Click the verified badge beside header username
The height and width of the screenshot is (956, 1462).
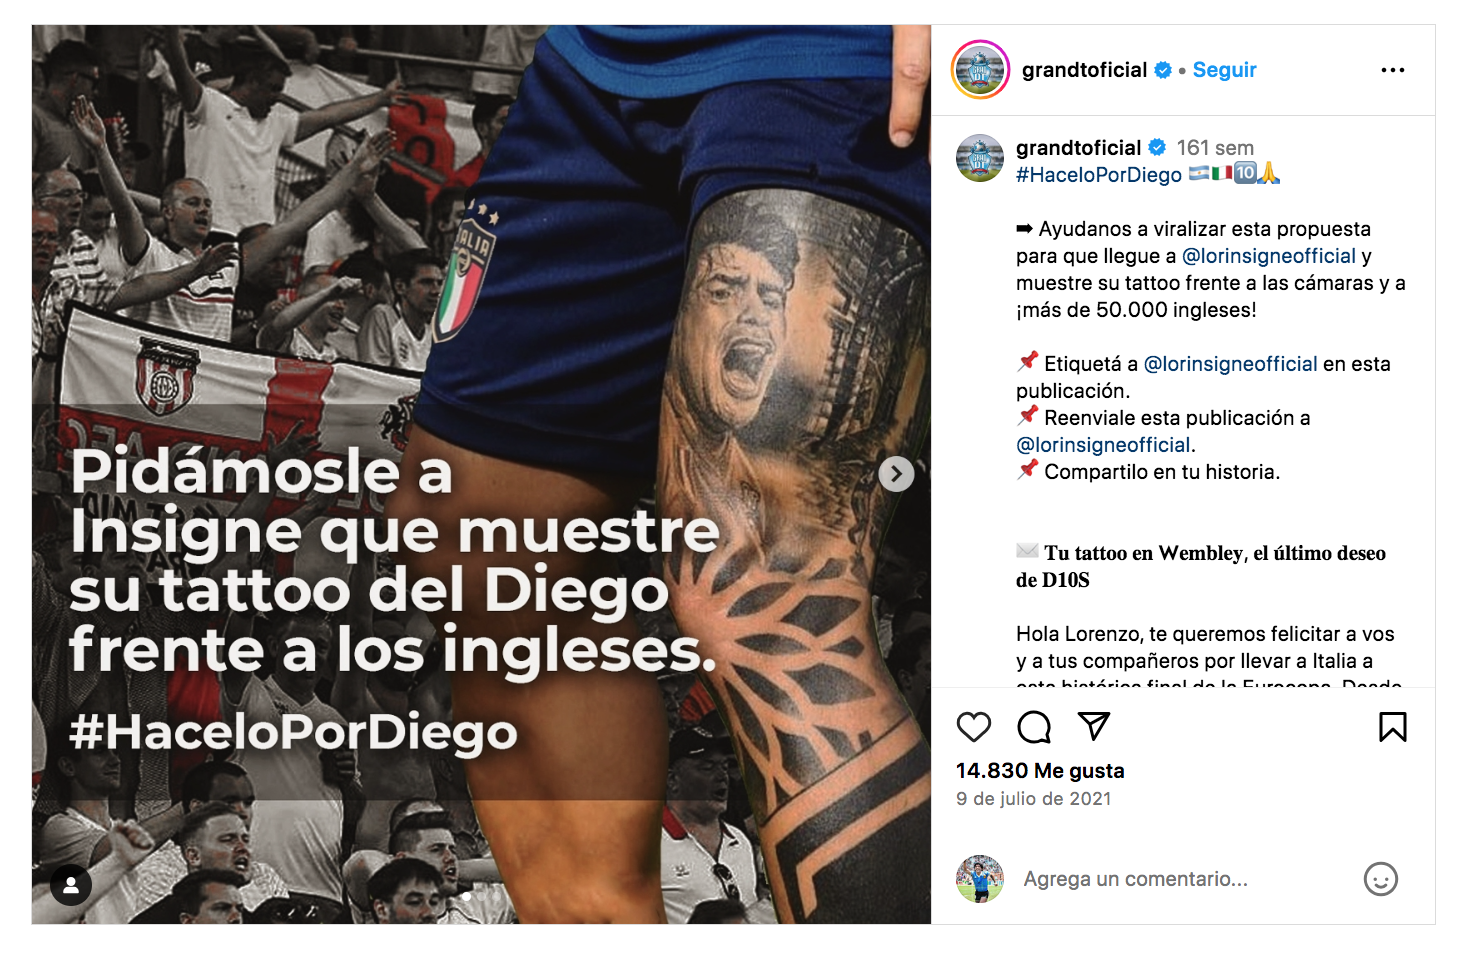coord(1163,70)
